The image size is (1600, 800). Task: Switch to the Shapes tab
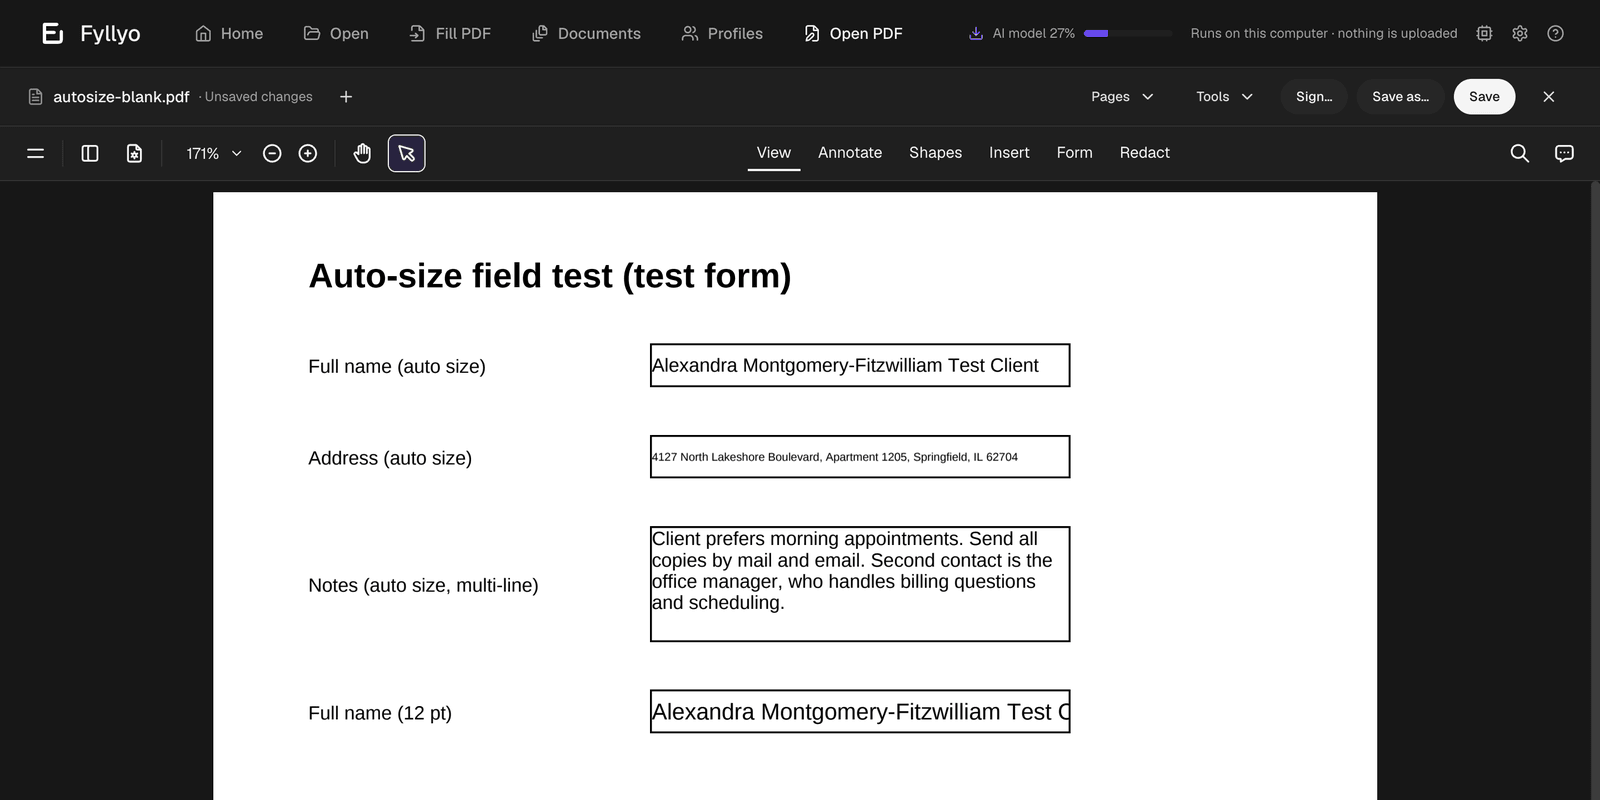(935, 153)
